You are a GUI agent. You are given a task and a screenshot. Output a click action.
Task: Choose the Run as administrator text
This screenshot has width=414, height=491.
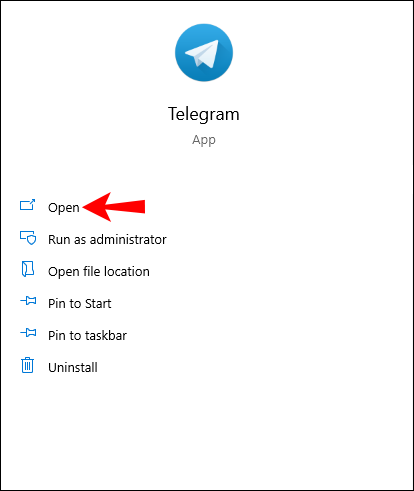tap(107, 239)
